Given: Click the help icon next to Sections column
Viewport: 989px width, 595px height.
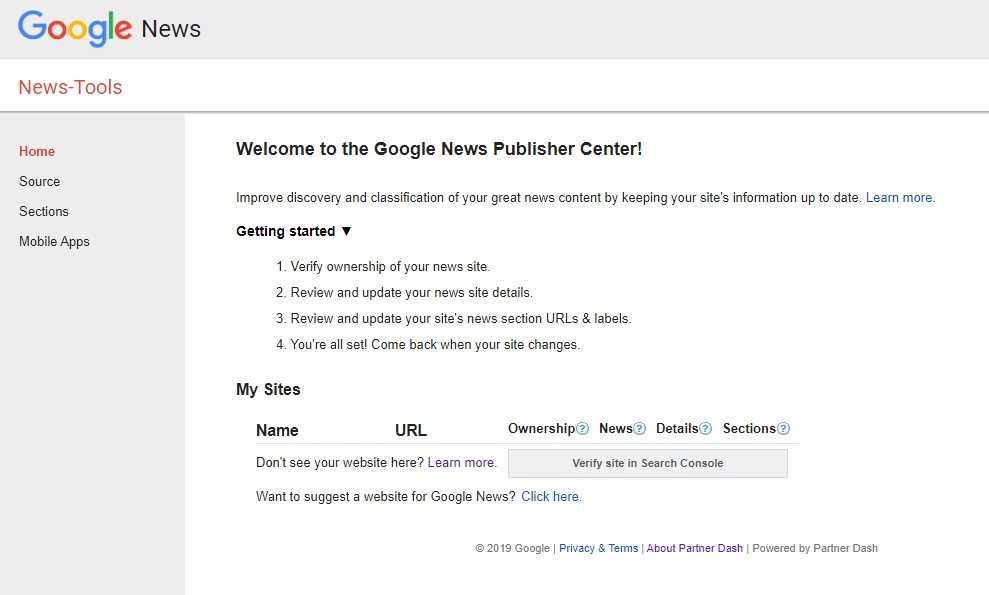Looking at the screenshot, I should (x=783, y=429).
